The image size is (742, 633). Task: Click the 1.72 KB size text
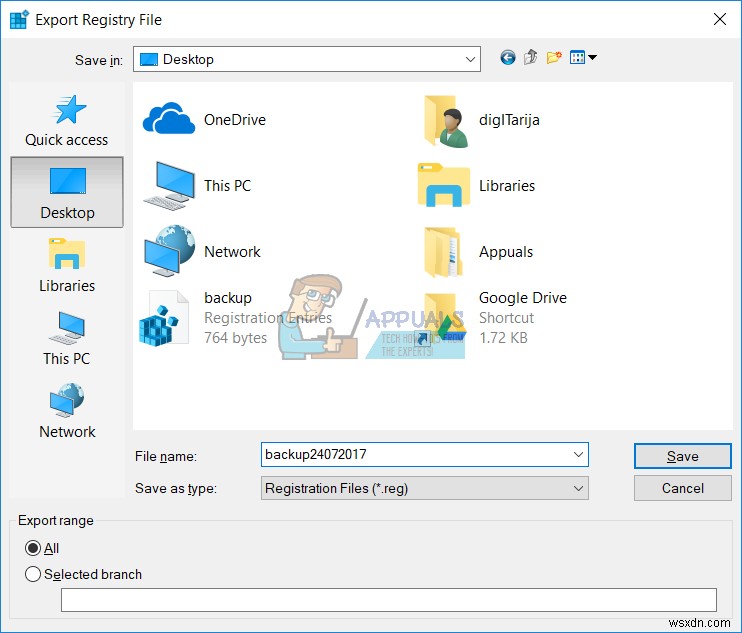[503, 338]
